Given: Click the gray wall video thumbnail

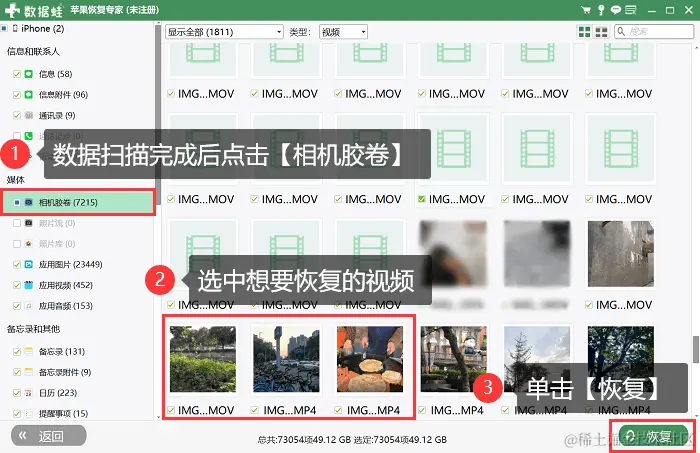Looking at the screenshot, I should tap(621, 254).
